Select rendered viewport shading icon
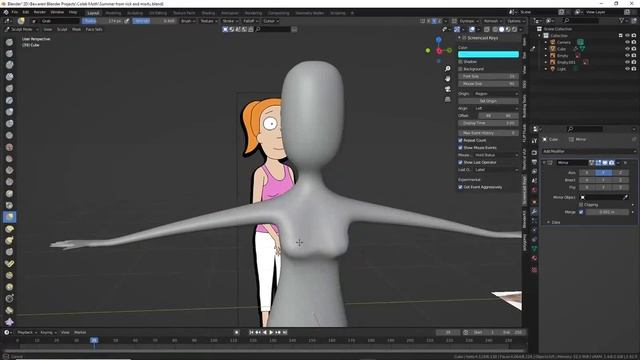Viewport: 640px width, 360px height. coord(515,29)
